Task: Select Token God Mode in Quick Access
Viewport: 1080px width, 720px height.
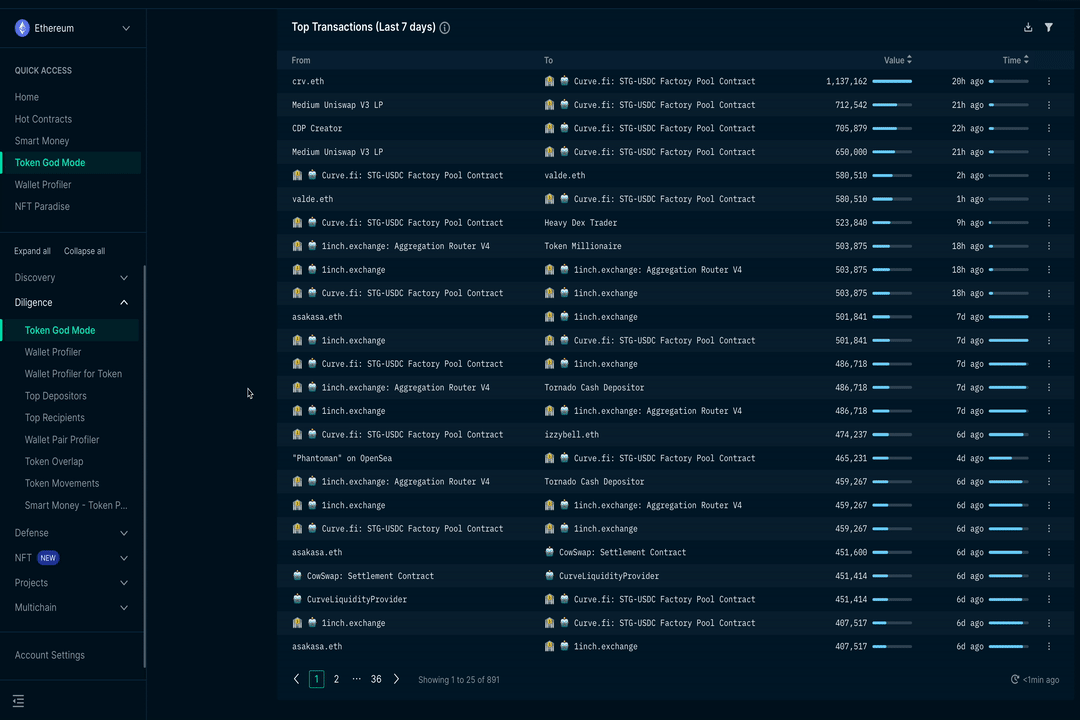Action: (50, 163)
